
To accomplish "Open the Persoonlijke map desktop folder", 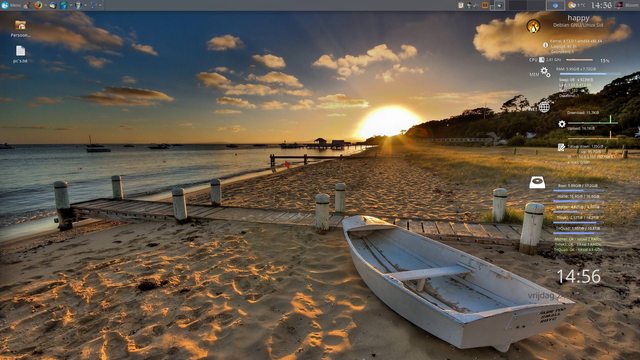I will (x=20, y=29).
